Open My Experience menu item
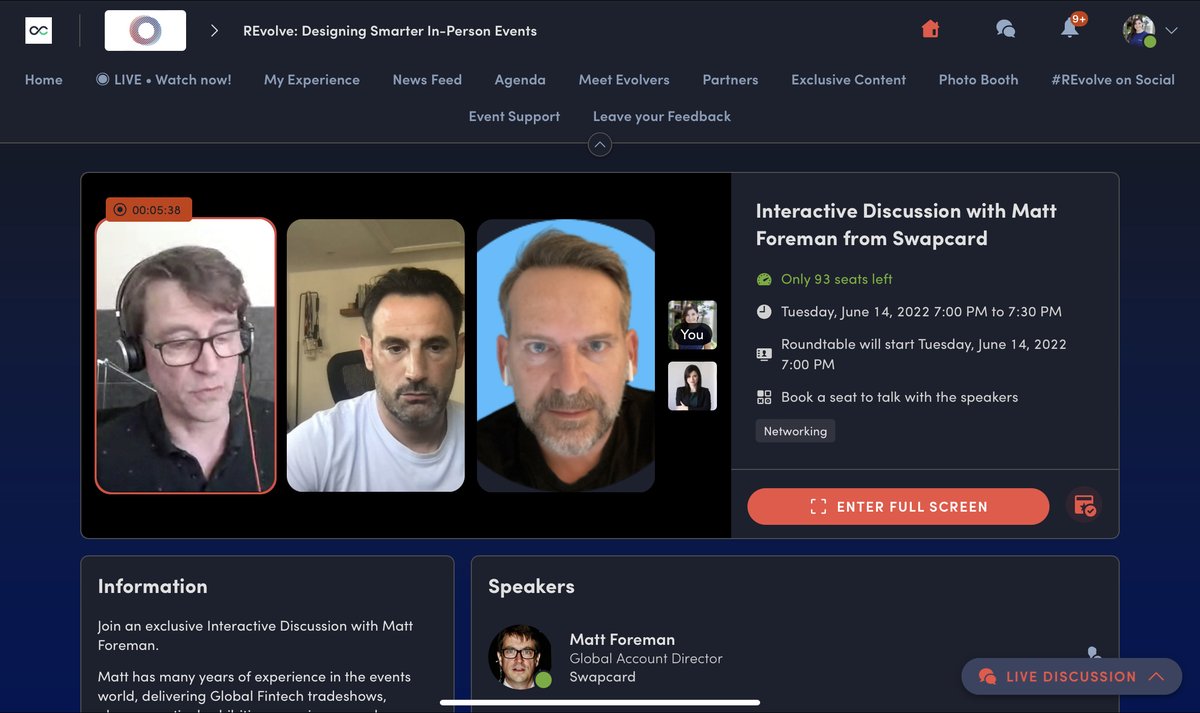Screen dimensions: 1200x713 pos(312,80)
